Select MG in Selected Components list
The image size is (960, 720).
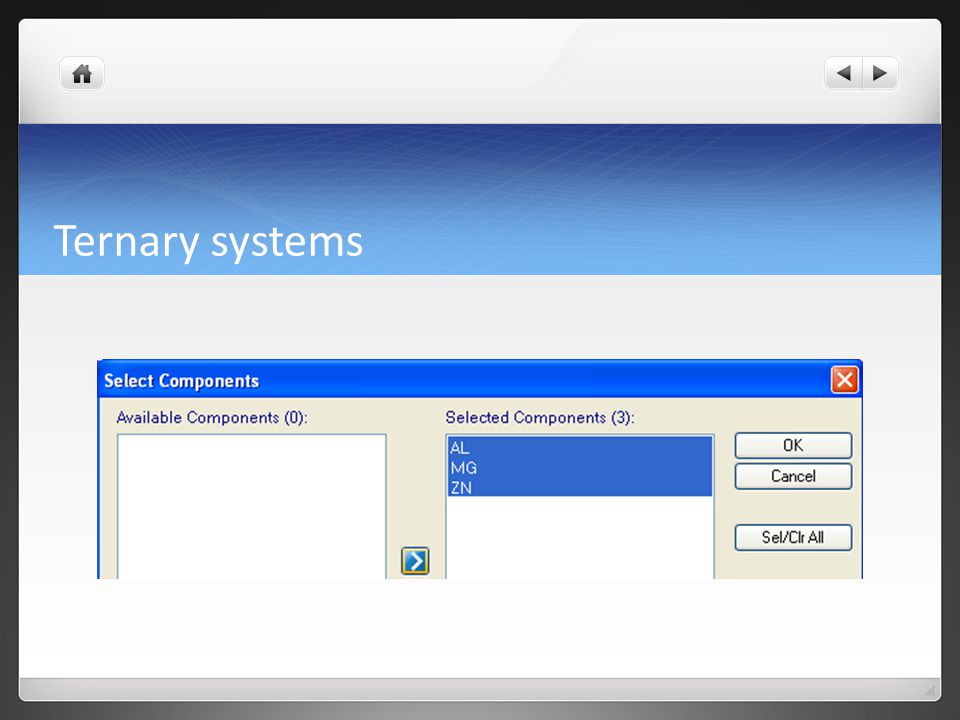580,467
